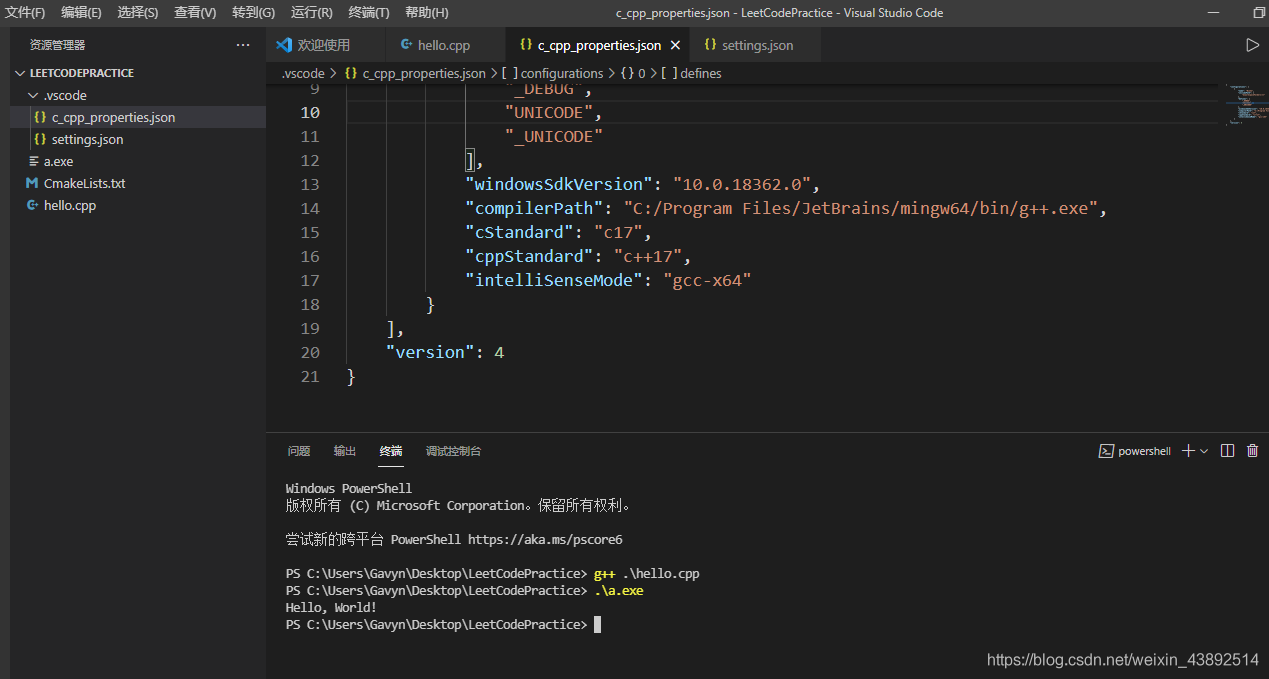This screenshot has height=679, width=1269.
Task: Collapse the LEETCODEPRACTICE root folder
Action: click(x=80, y=73)
